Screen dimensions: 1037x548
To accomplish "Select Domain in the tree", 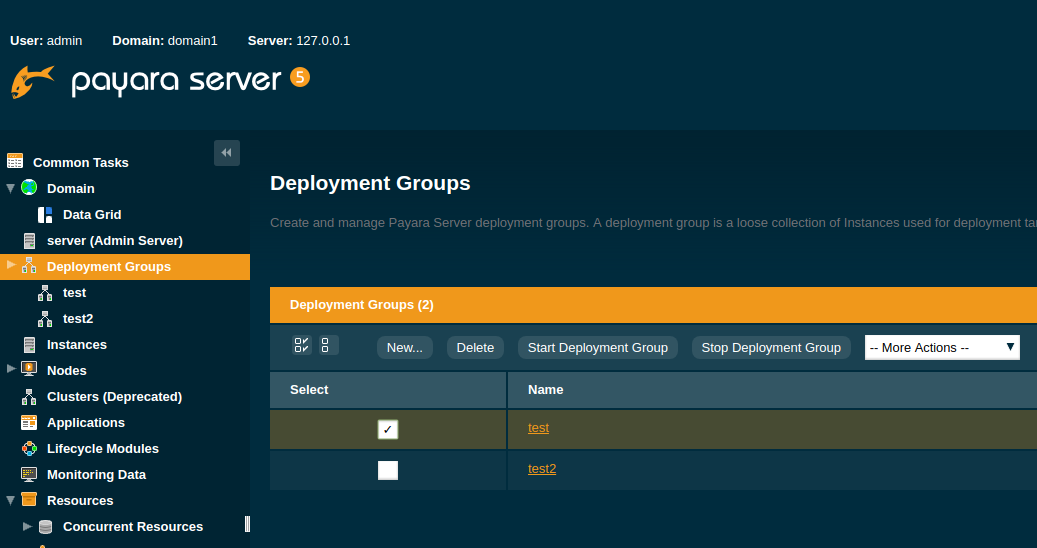I will pos(71,188).
